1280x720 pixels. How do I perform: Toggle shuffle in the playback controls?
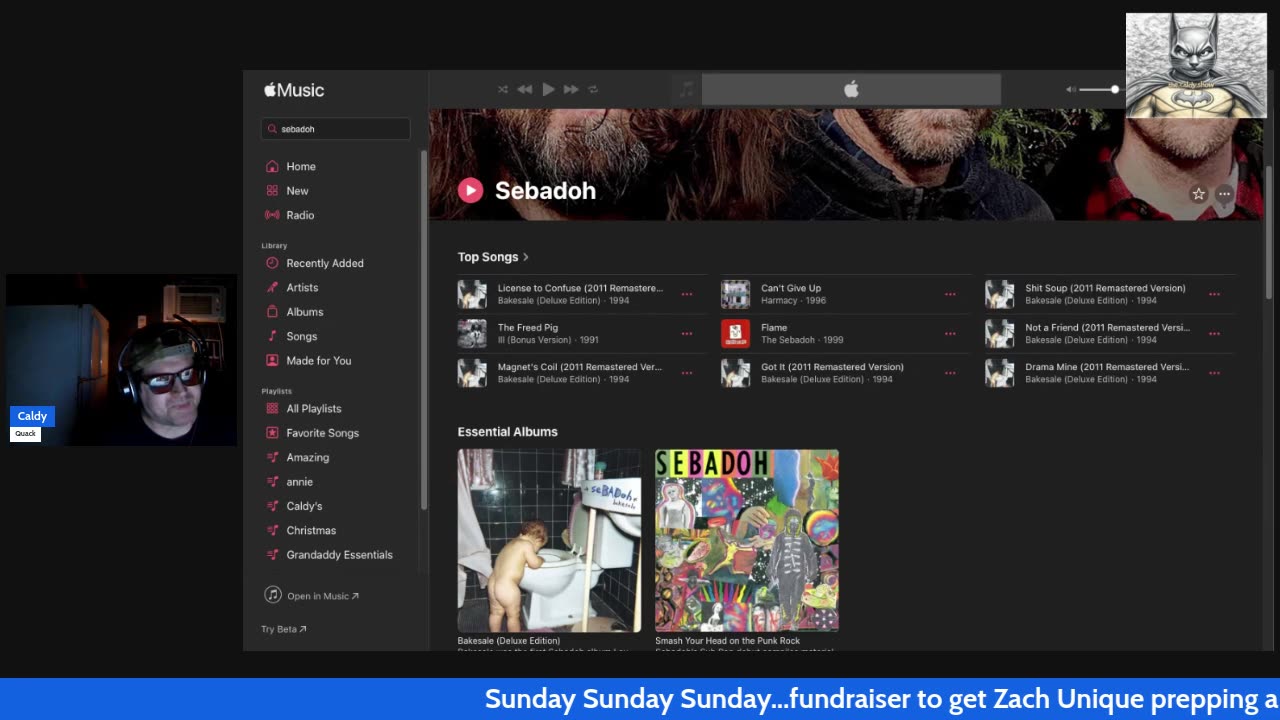[503, 89]
